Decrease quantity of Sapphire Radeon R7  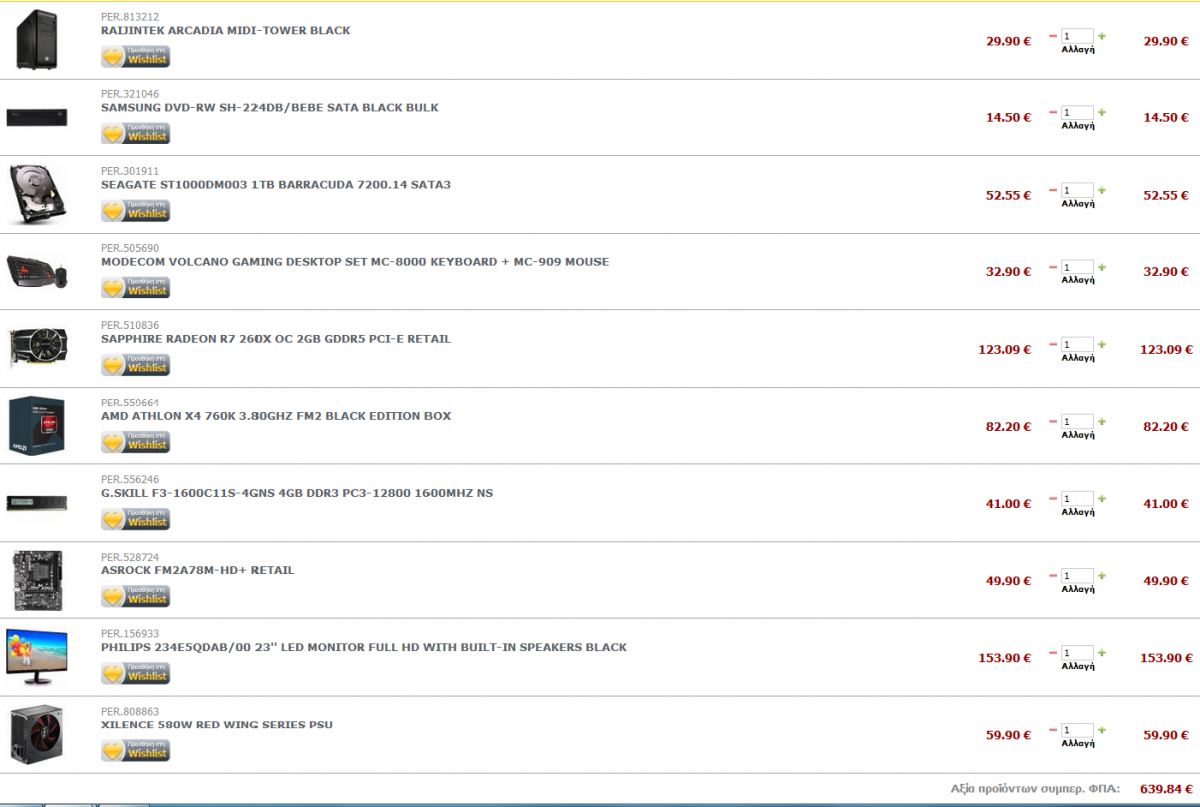[1053, 344]
